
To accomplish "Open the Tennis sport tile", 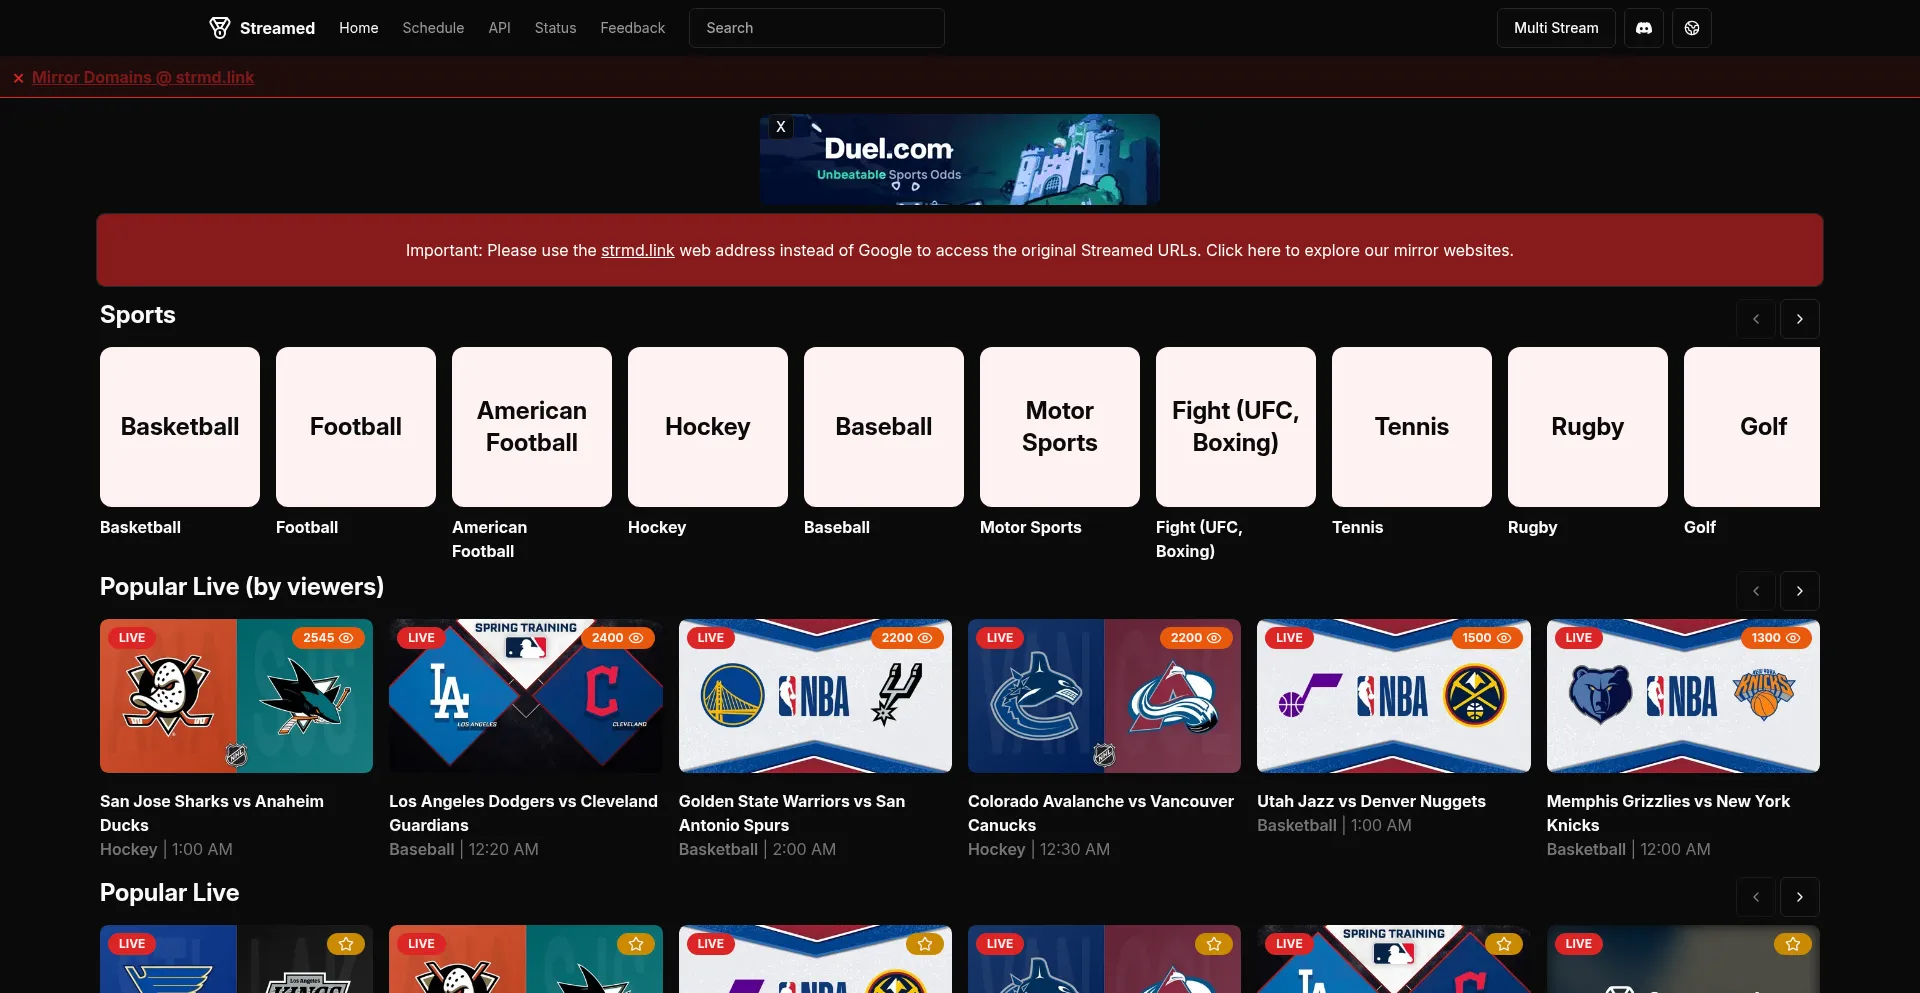I will tap(1412, 427).
